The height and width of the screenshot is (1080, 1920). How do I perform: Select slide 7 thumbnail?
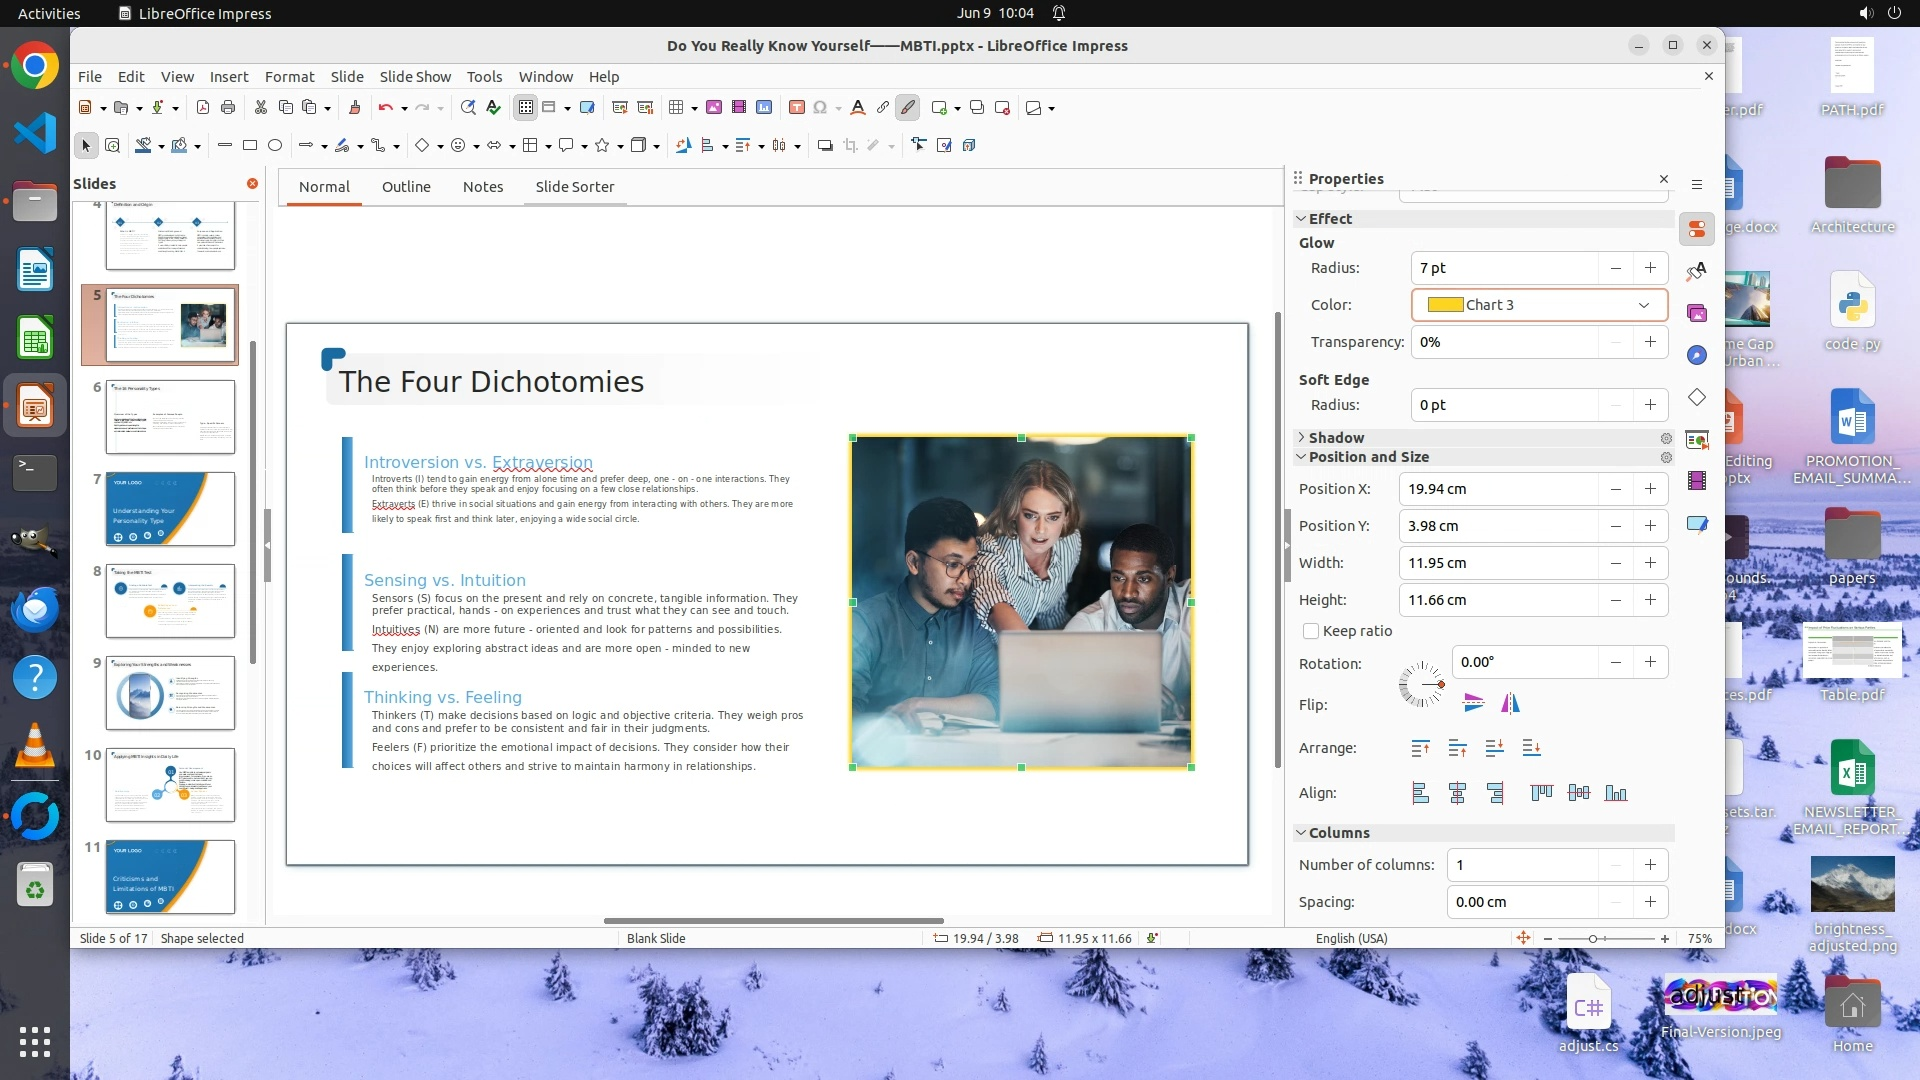(x=170, y=509)
